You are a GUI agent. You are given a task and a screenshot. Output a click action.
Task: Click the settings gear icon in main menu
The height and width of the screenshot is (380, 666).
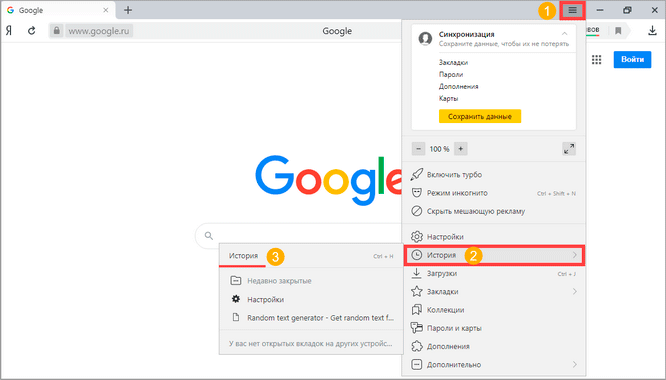417,236
